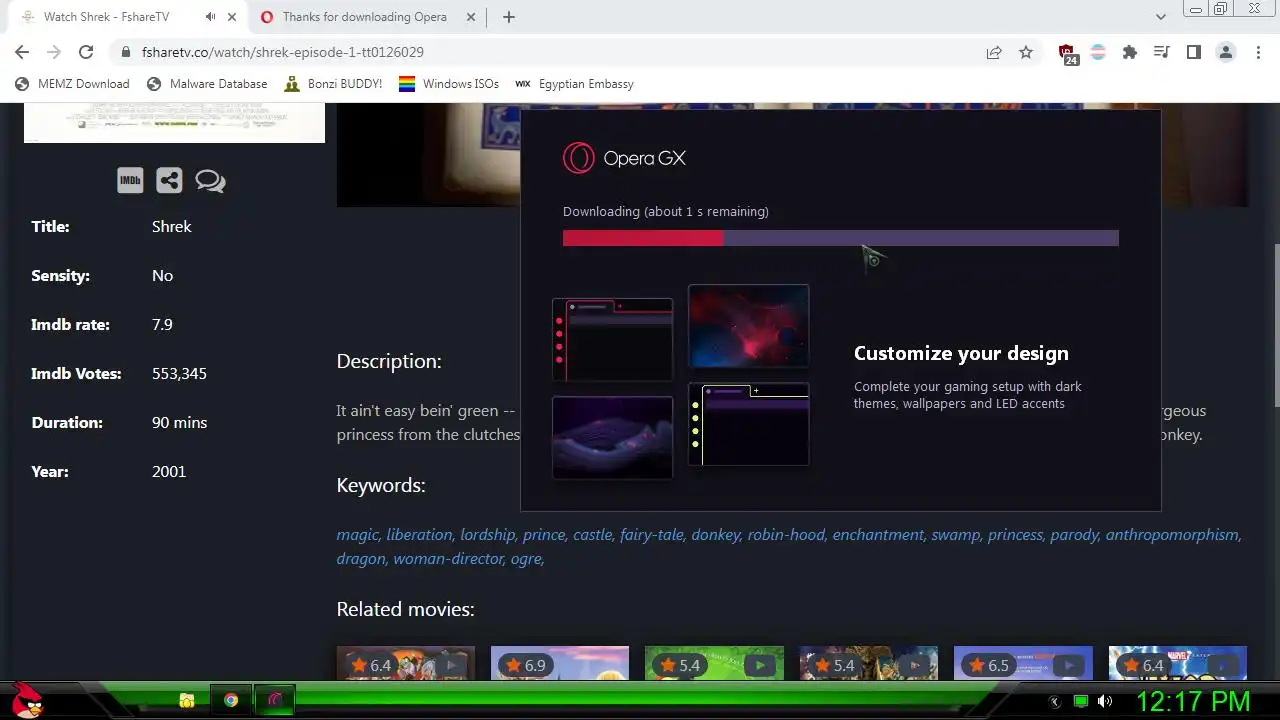Open the uBlock Origin extension icon
The width and height of the screenshot is (1280, 720).
pos(1067,53)
